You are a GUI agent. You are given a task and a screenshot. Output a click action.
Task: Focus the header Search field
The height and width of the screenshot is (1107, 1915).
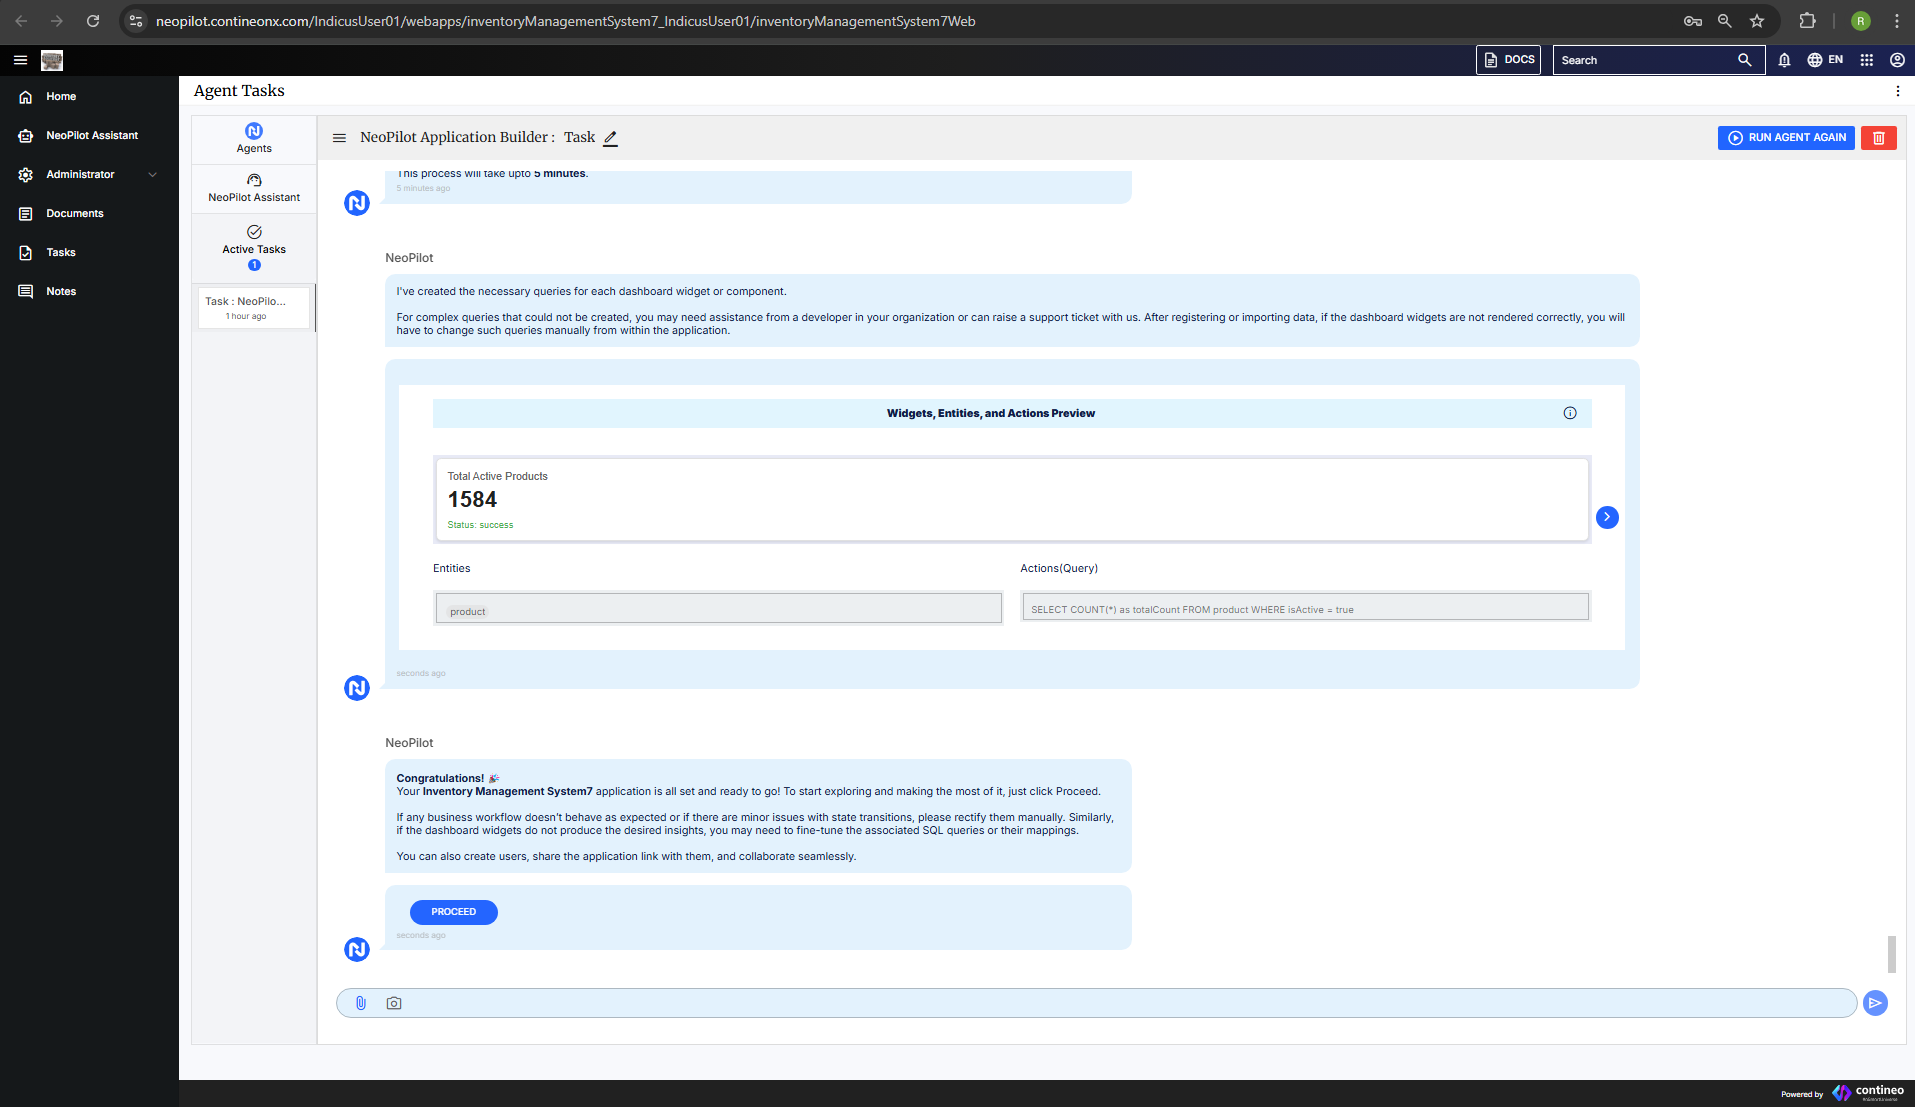coord(1644,60)
